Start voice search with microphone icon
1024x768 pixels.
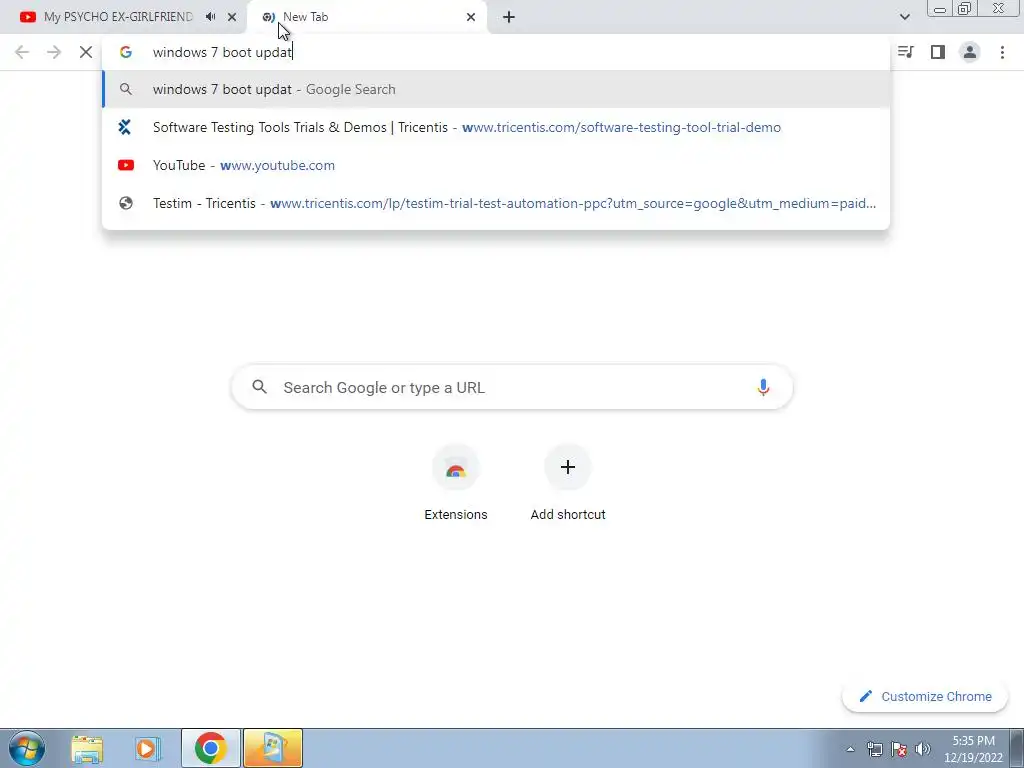coord(763,387)
